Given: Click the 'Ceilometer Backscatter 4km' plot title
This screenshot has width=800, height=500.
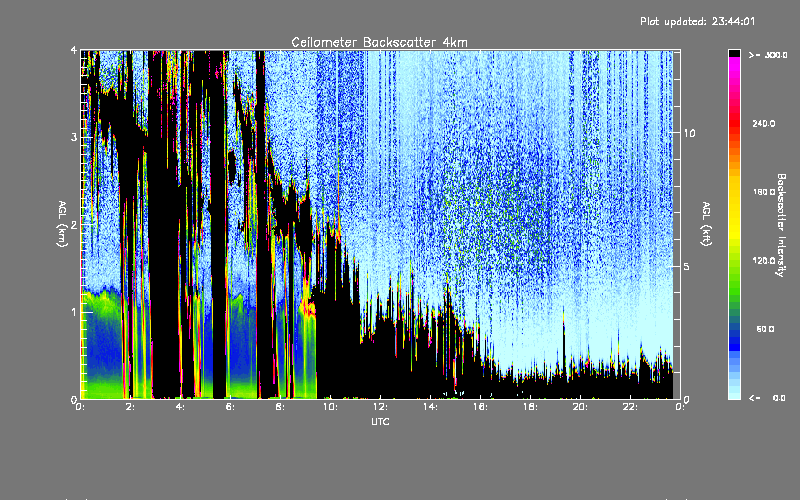Looking at the screenshot, I should 379,42.
